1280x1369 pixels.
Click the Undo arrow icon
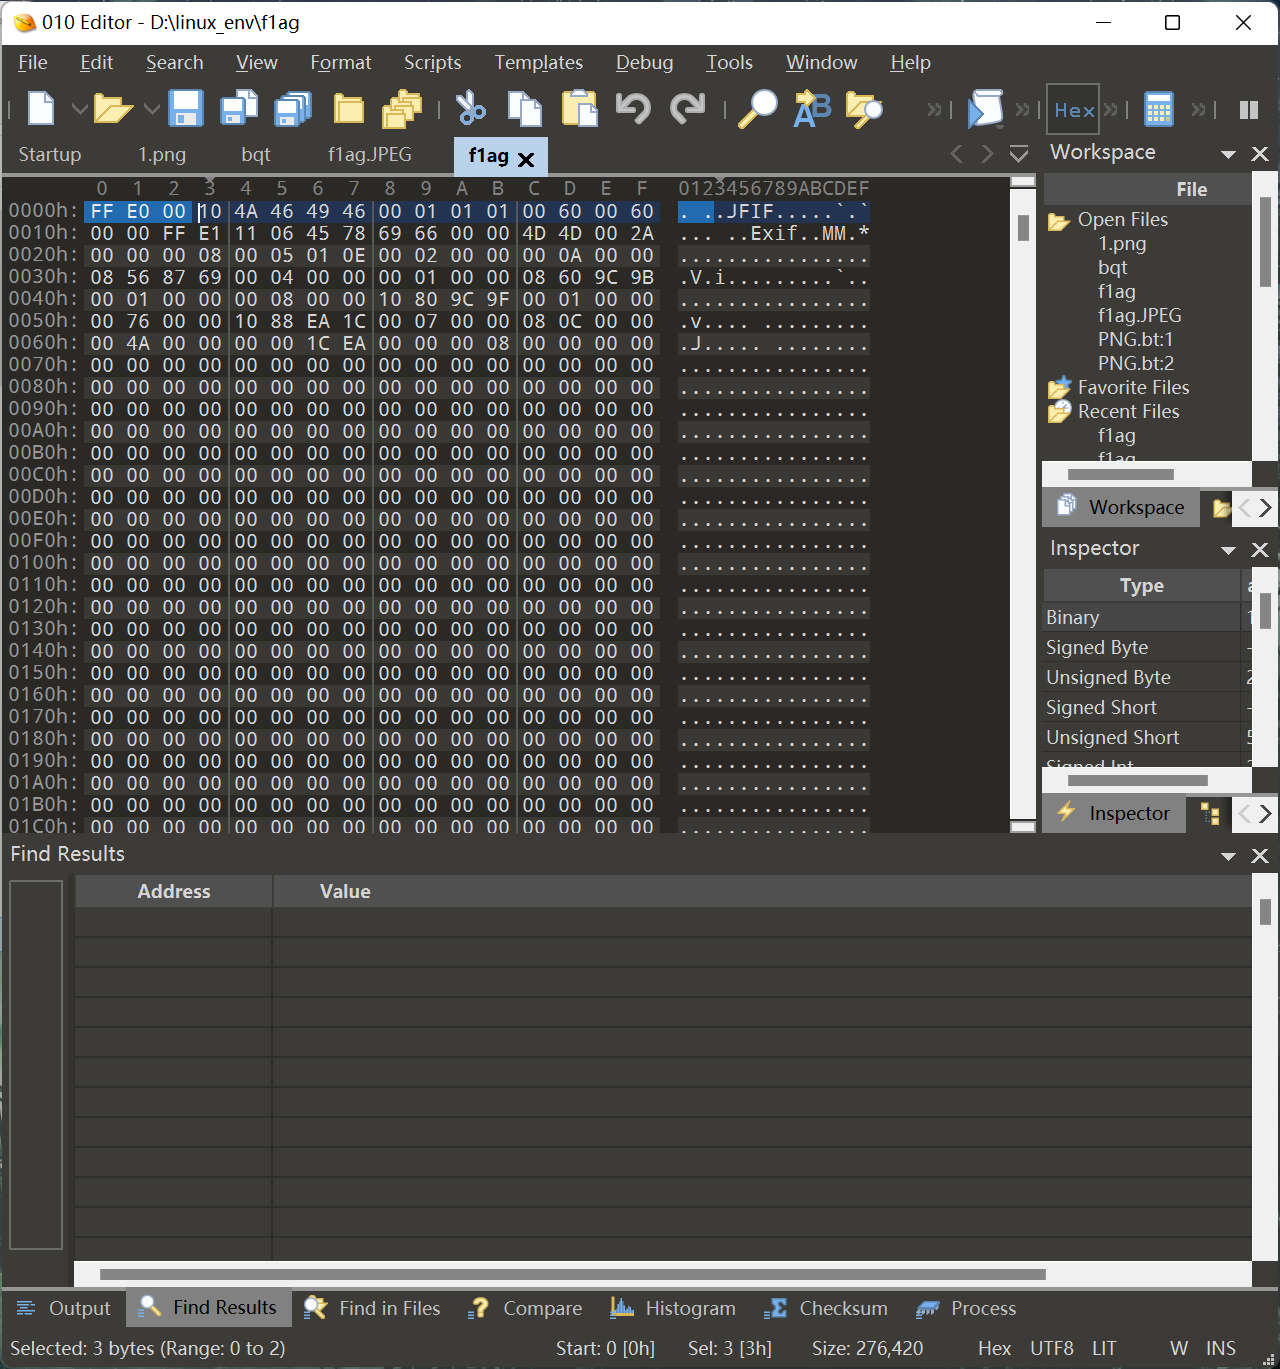tap(633, 108)
